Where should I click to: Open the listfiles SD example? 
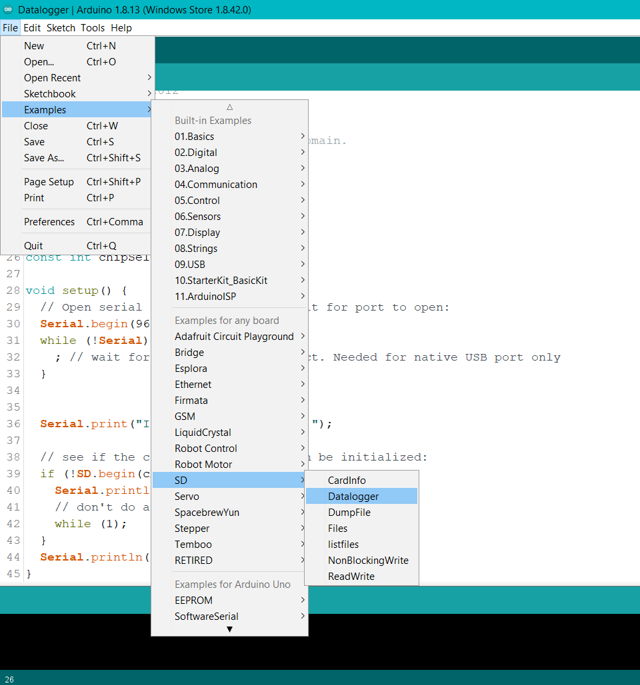(x=362, y=544)
